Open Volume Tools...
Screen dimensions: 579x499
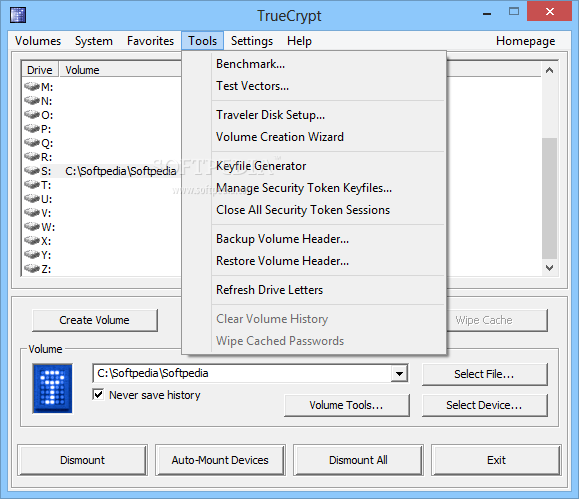[346, 405]
